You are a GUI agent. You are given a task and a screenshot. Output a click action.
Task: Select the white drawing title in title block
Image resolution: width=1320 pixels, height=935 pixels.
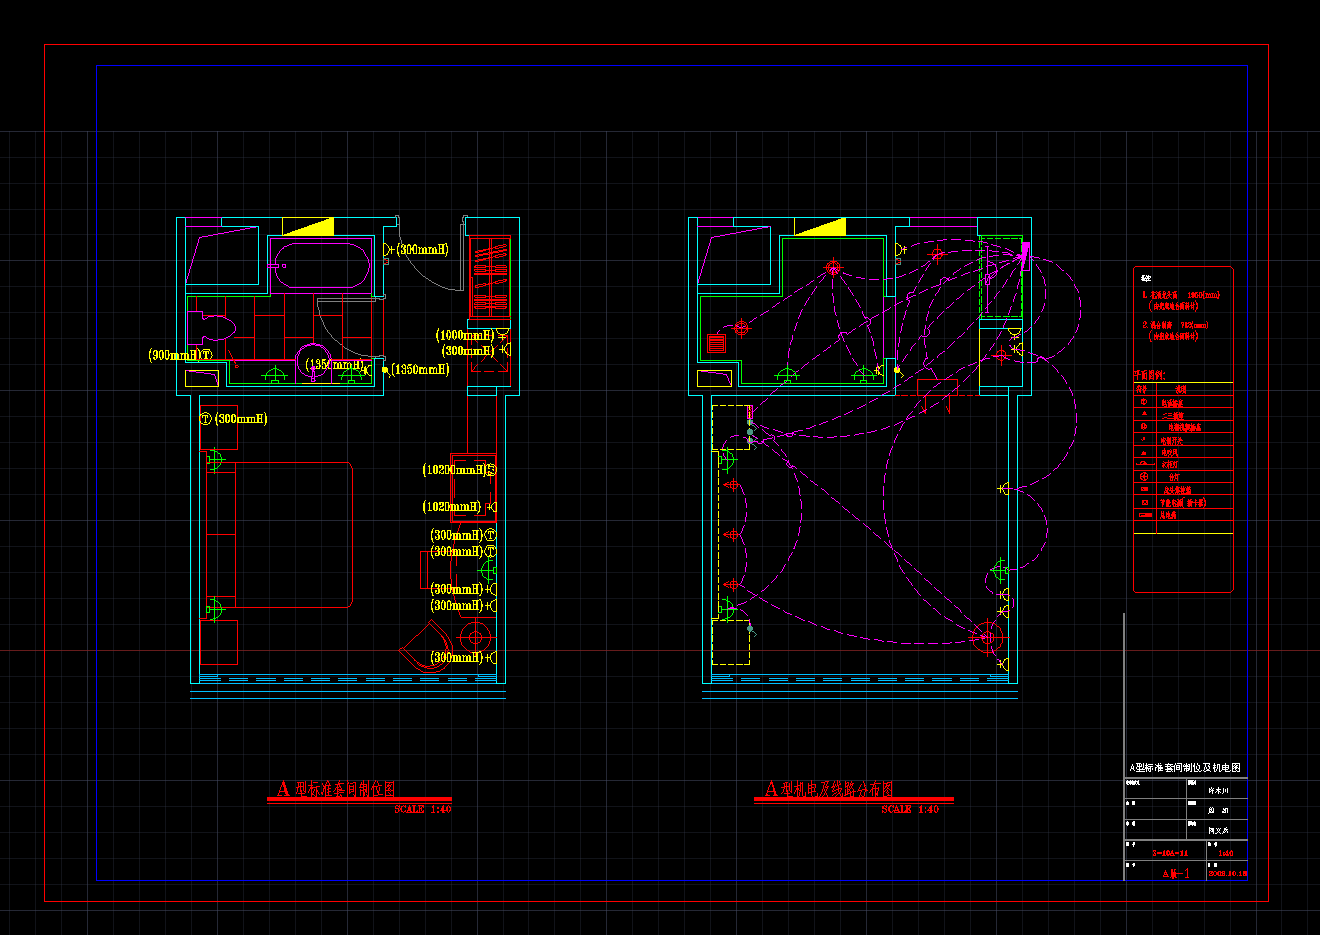pos(1185,768)
